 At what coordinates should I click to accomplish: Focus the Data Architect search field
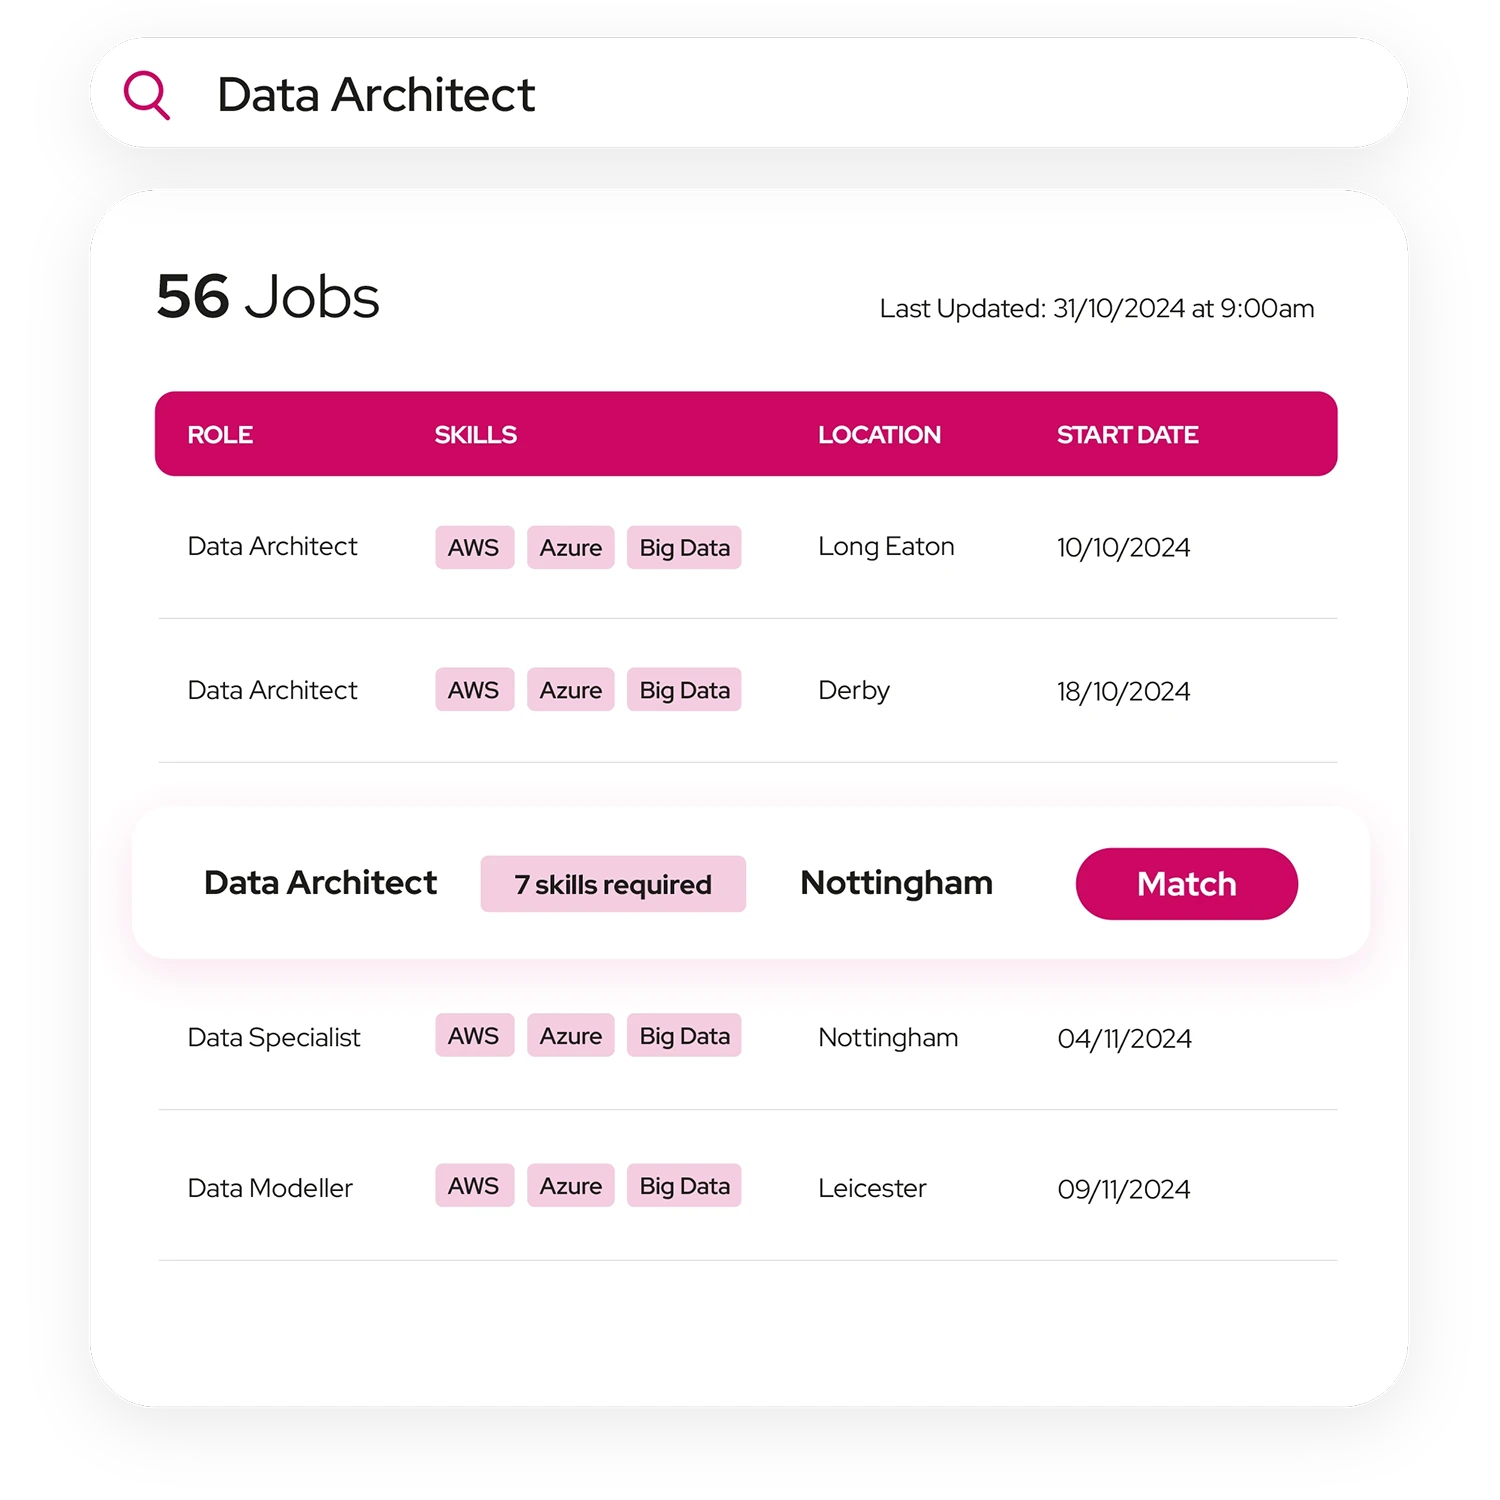[x=749, y=94]
